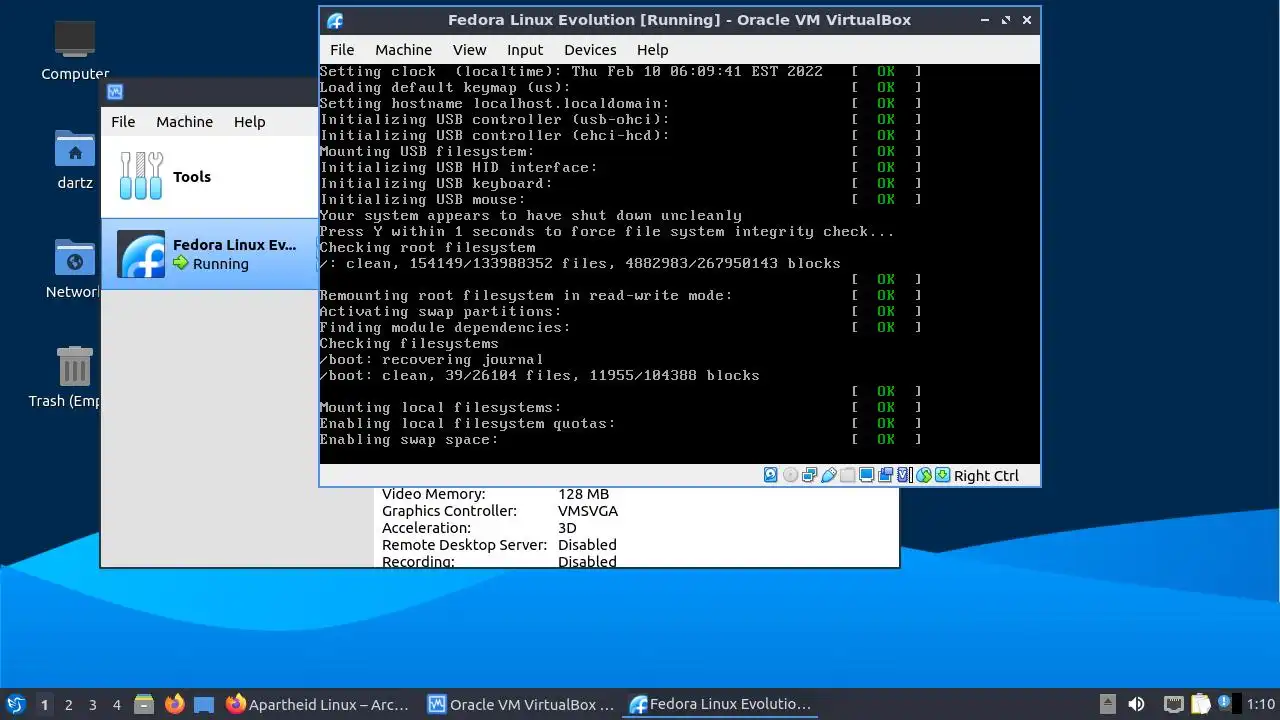Click the CPU virtualization 'V' indicator icon
1280x720 pixels.
point(903,475)
